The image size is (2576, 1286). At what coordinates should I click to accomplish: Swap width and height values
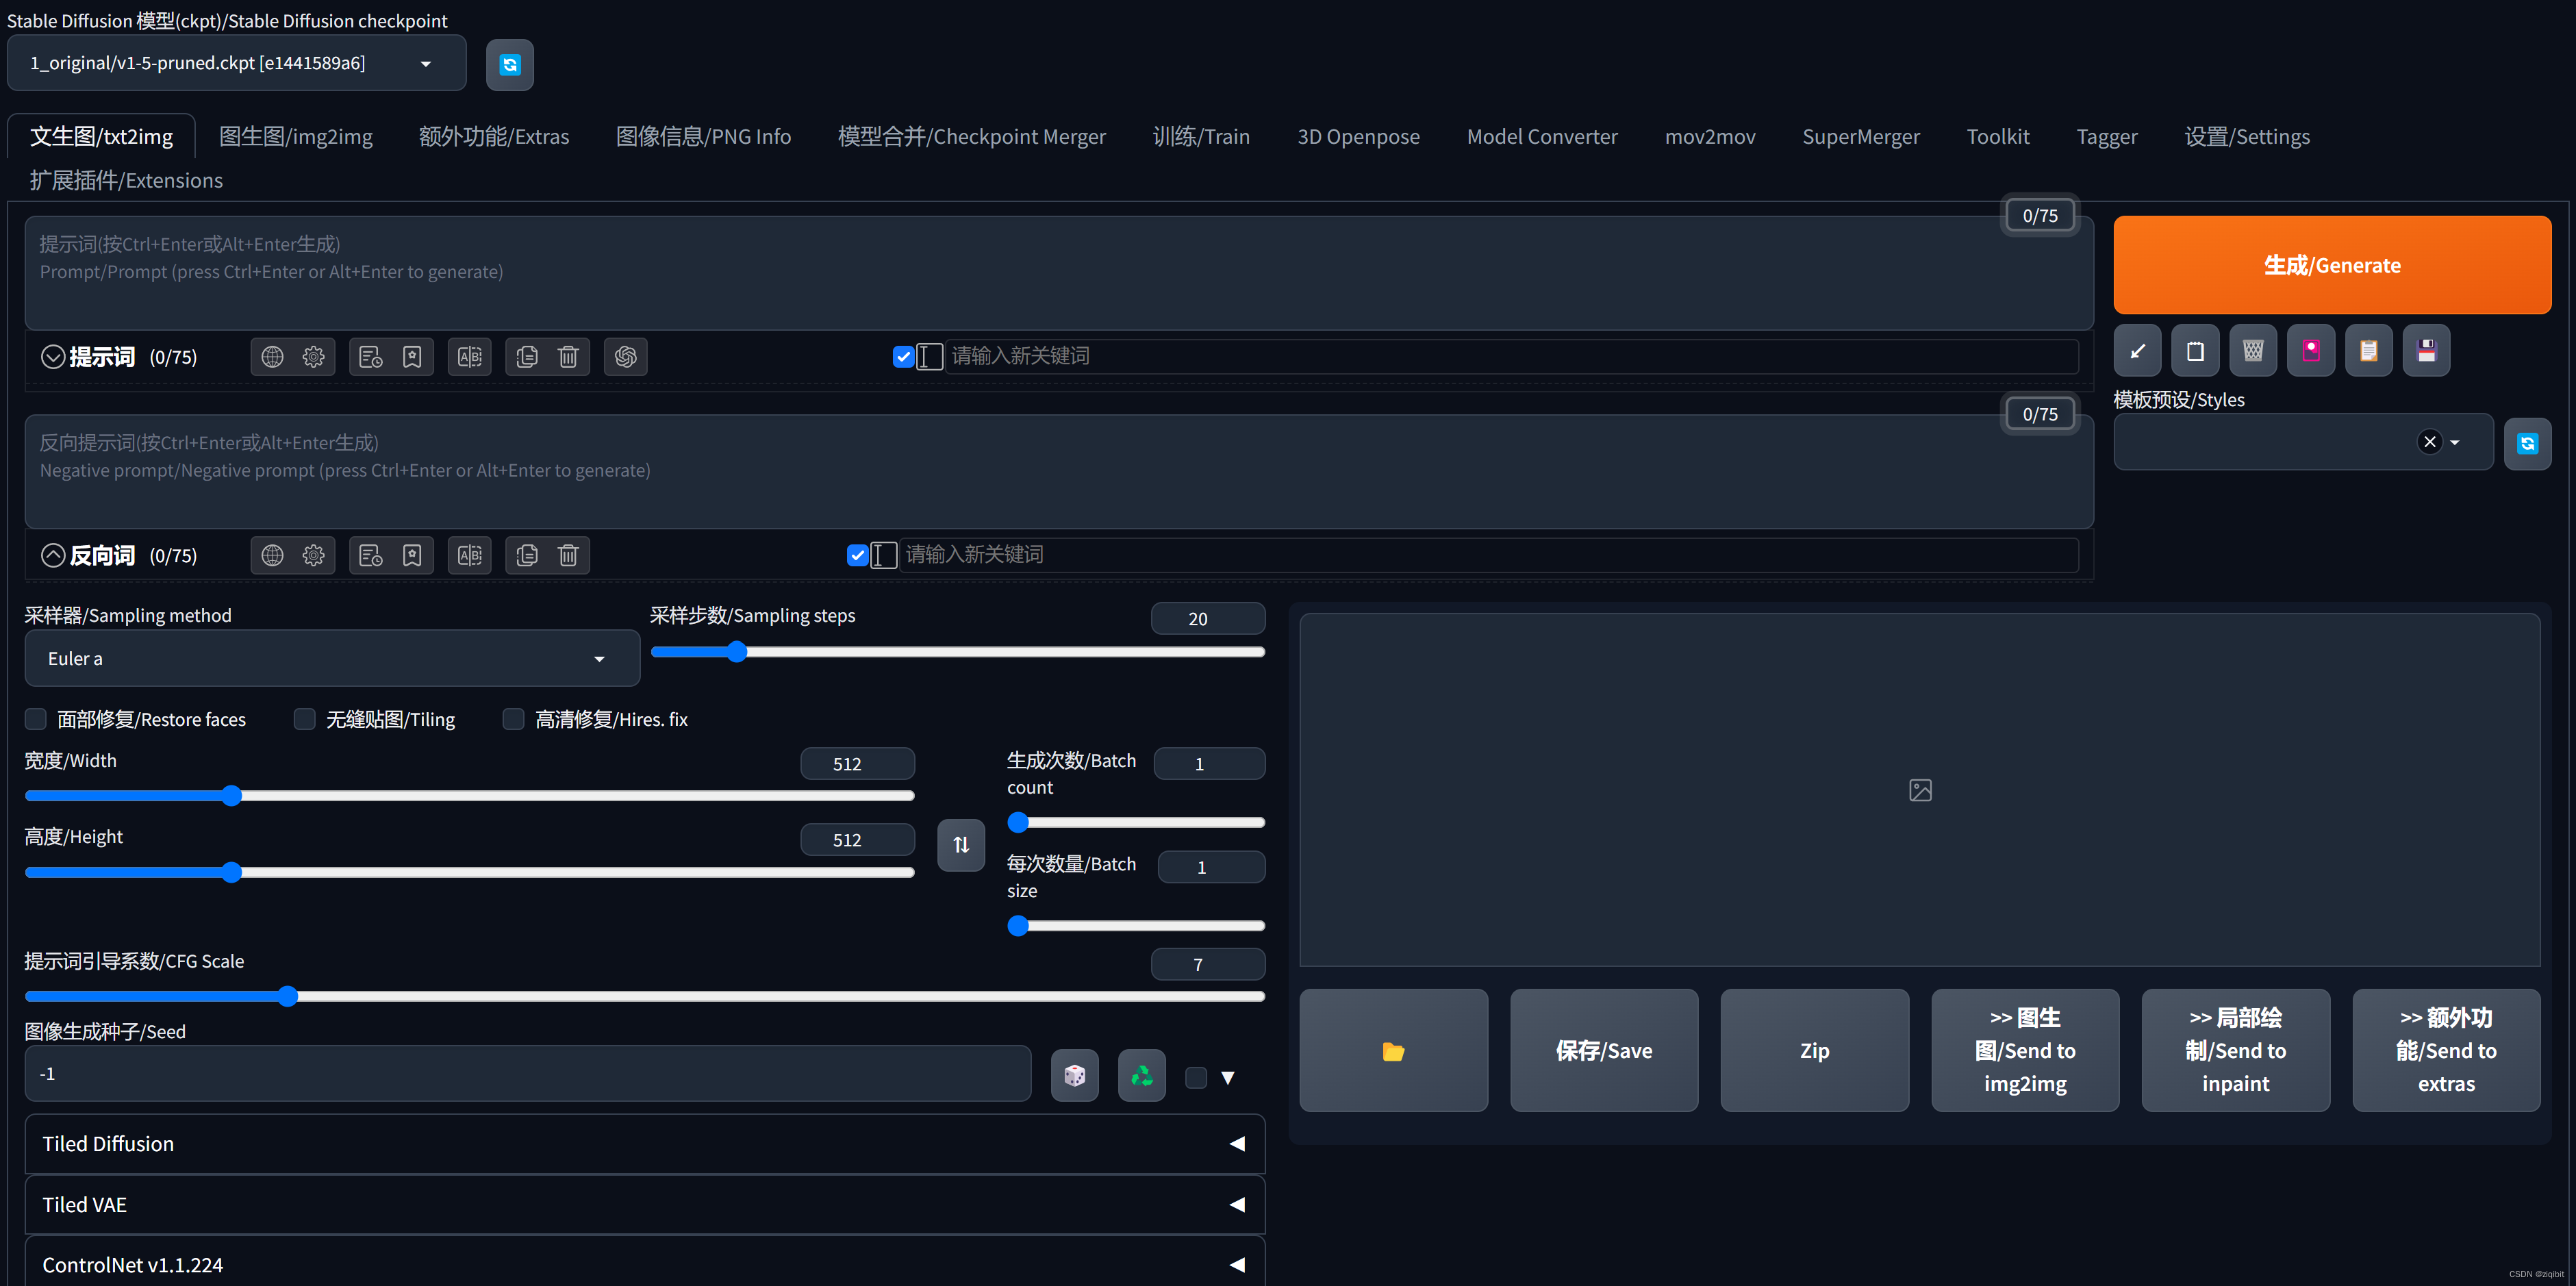pos(961,845)
